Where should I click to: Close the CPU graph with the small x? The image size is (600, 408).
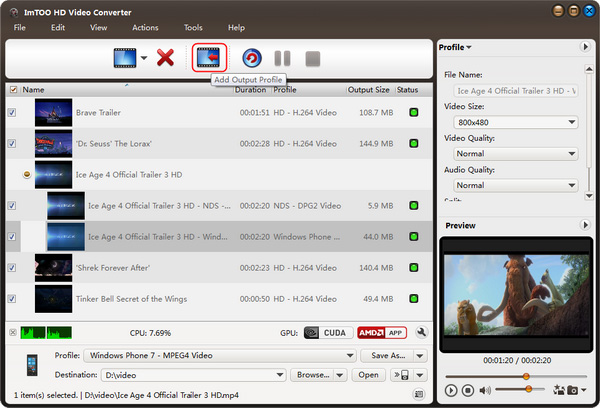coord(13,332)
